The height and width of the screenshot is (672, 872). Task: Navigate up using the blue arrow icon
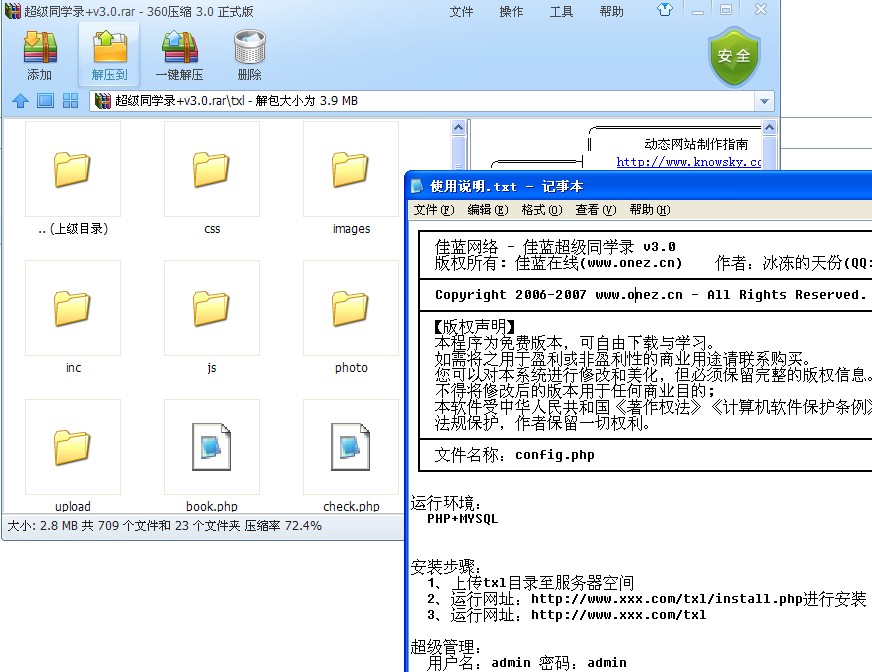point(20,100)
